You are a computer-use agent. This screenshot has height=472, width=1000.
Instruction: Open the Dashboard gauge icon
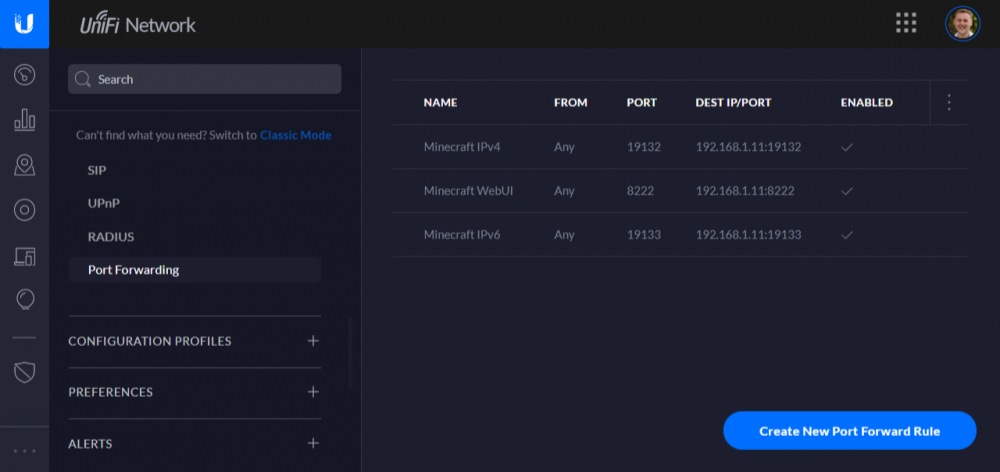click(24, 75)
